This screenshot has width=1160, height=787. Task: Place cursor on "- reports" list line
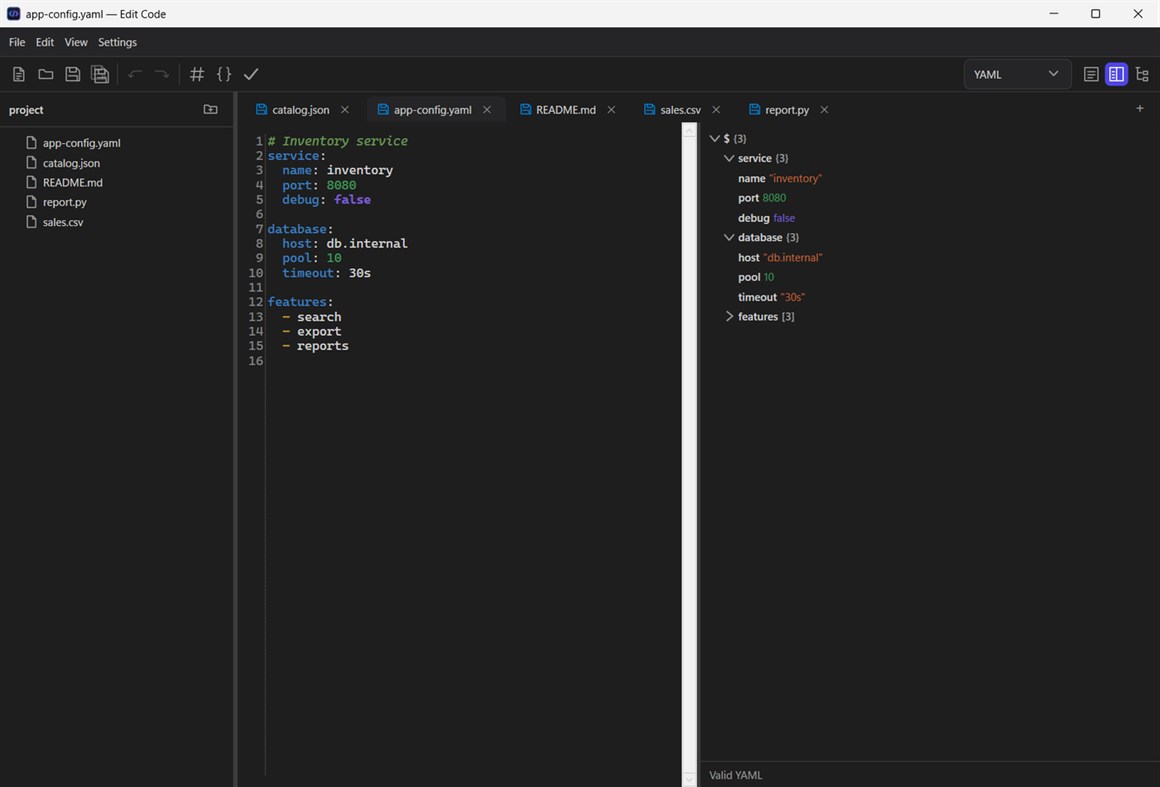pos(315,345)
